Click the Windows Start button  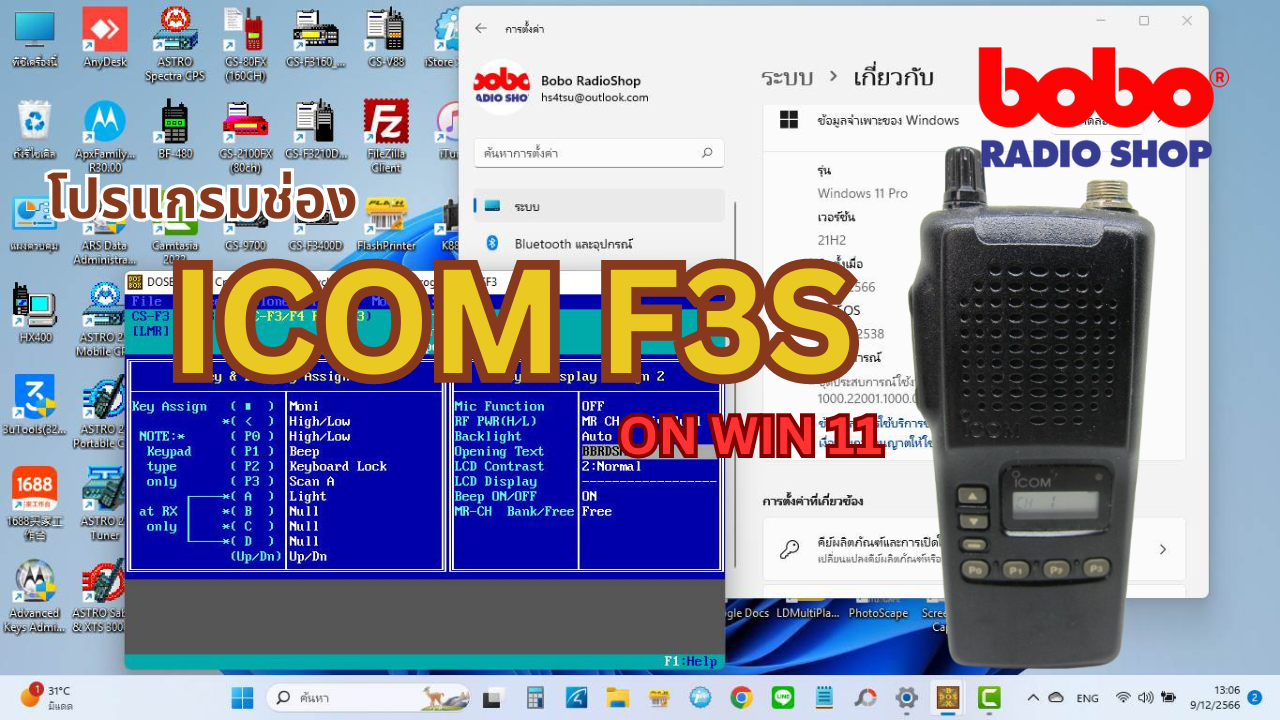coord(243,697)
